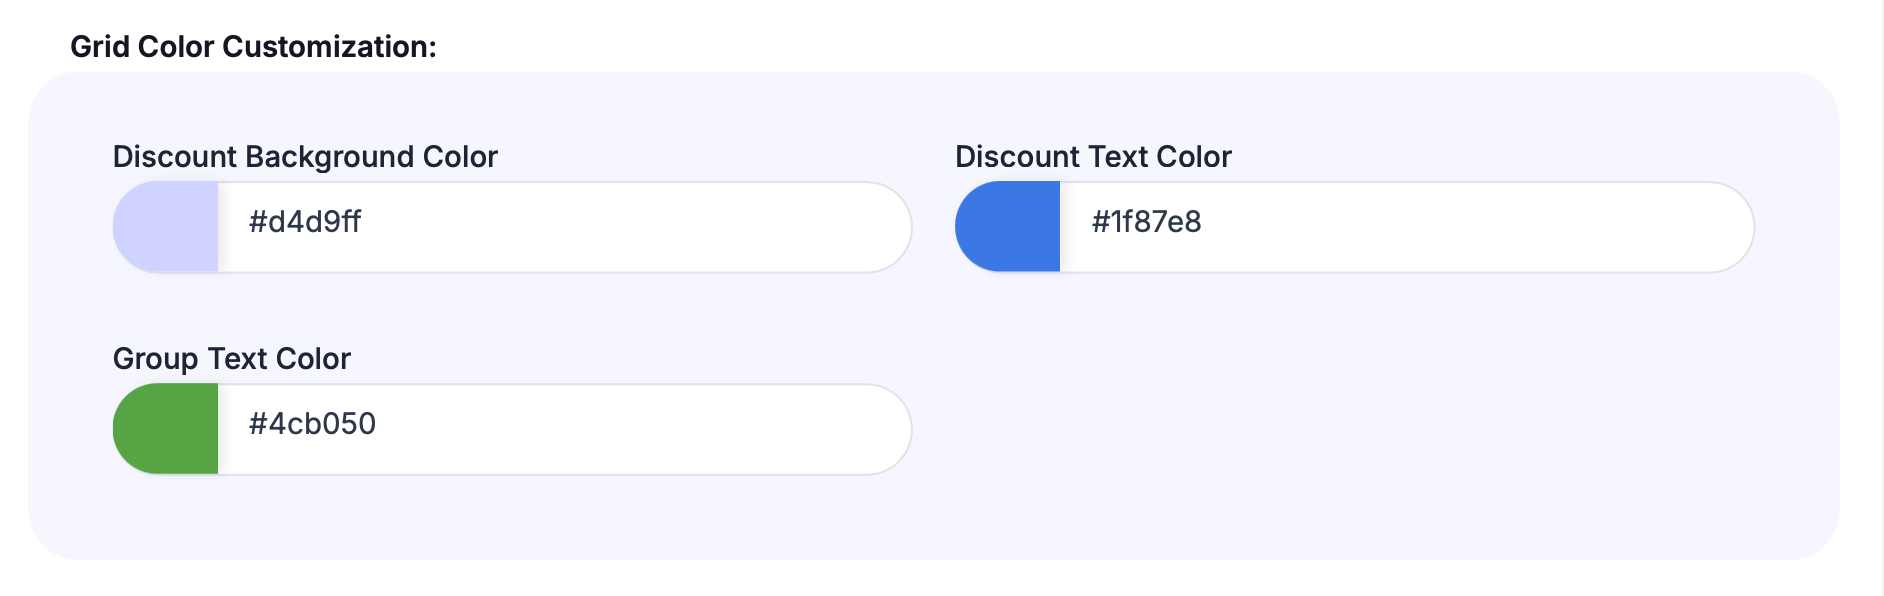Click the #d4d9ff hex value text
The image size is (1884, 596).
(305, 222)
